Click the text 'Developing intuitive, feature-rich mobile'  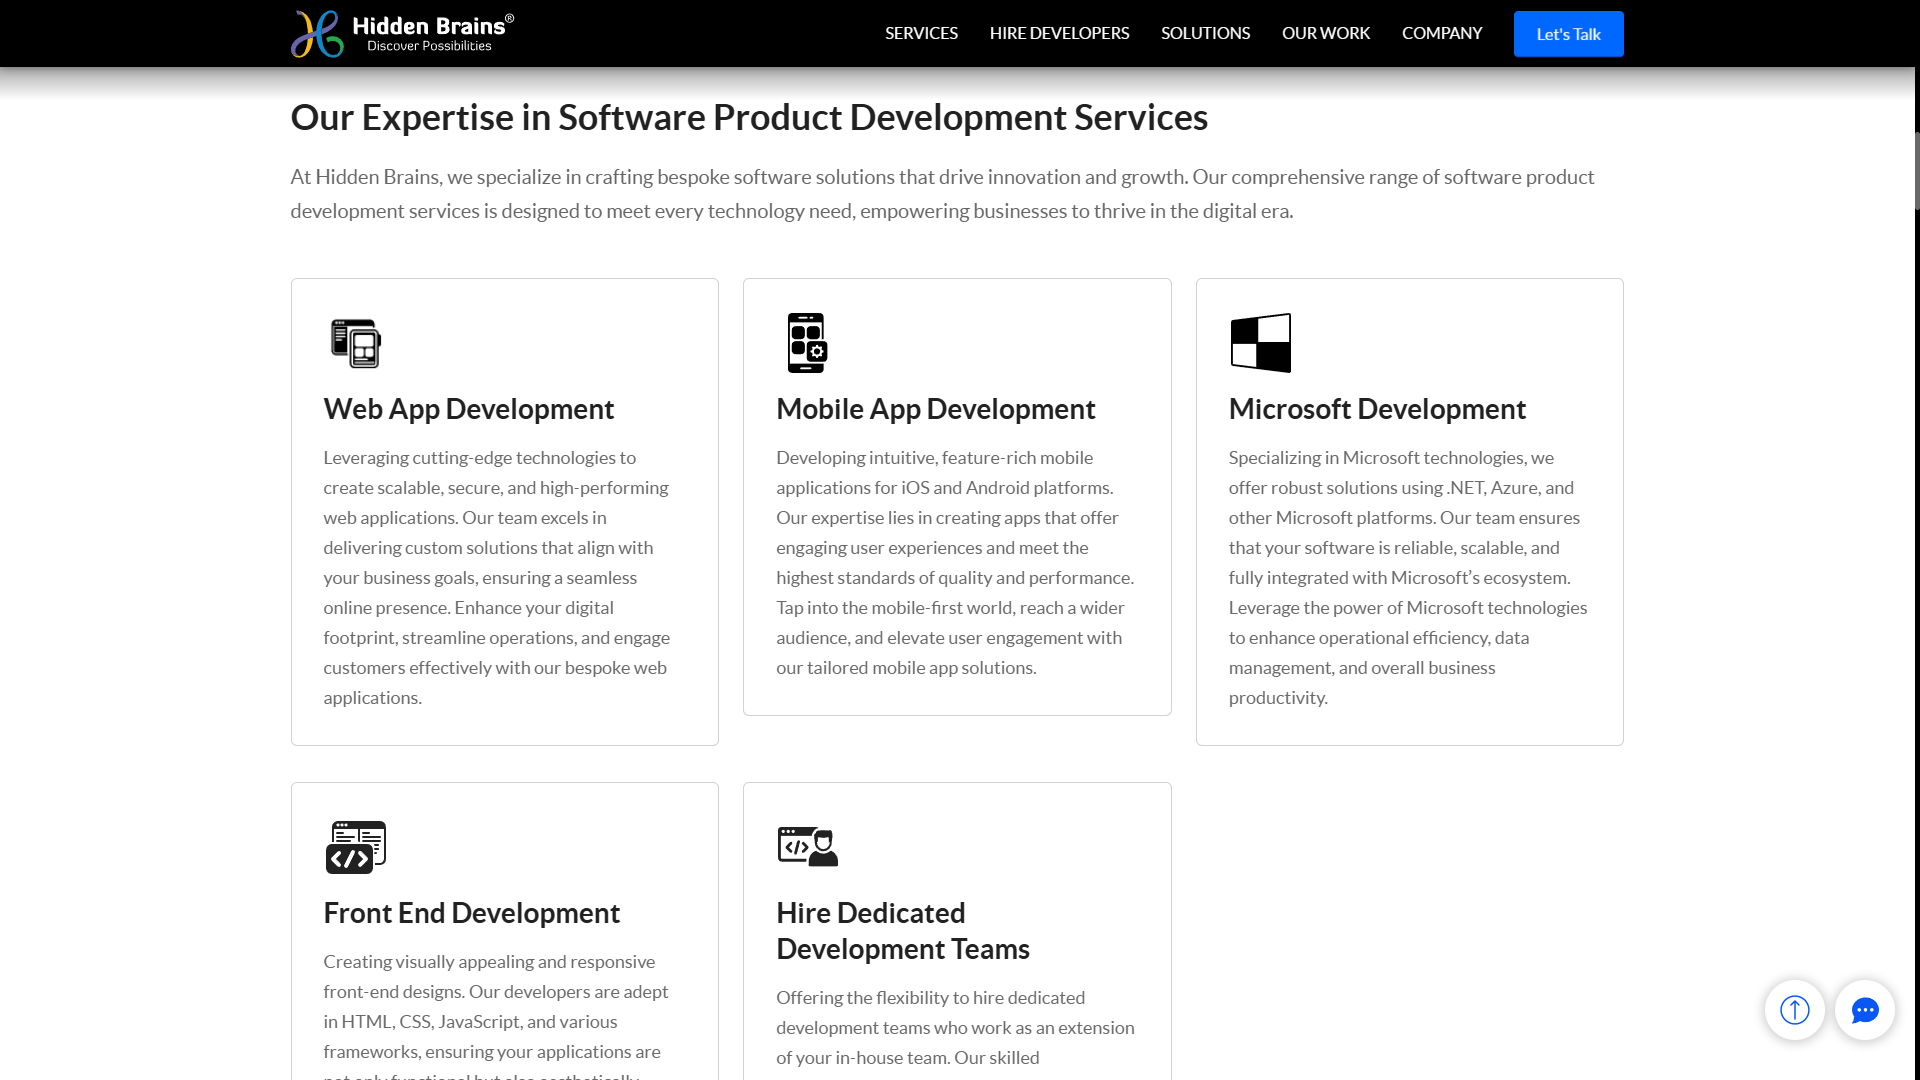pyautogui.click(x=934, y=458)
